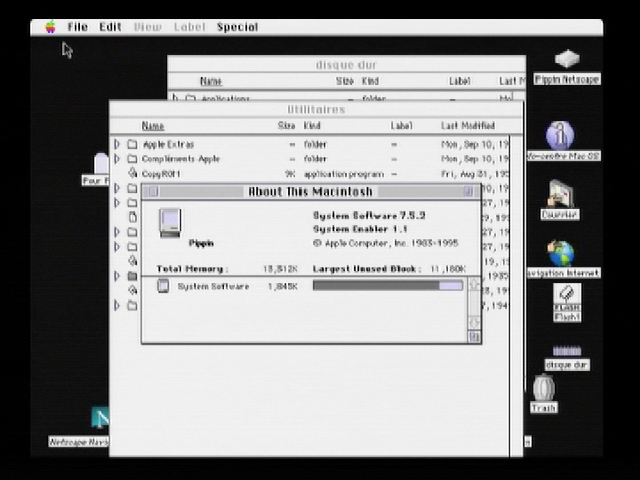This screenshot has width=640, height=480.
Task: Click the About This Macintosh zoom box
Action: pos(468,191)
